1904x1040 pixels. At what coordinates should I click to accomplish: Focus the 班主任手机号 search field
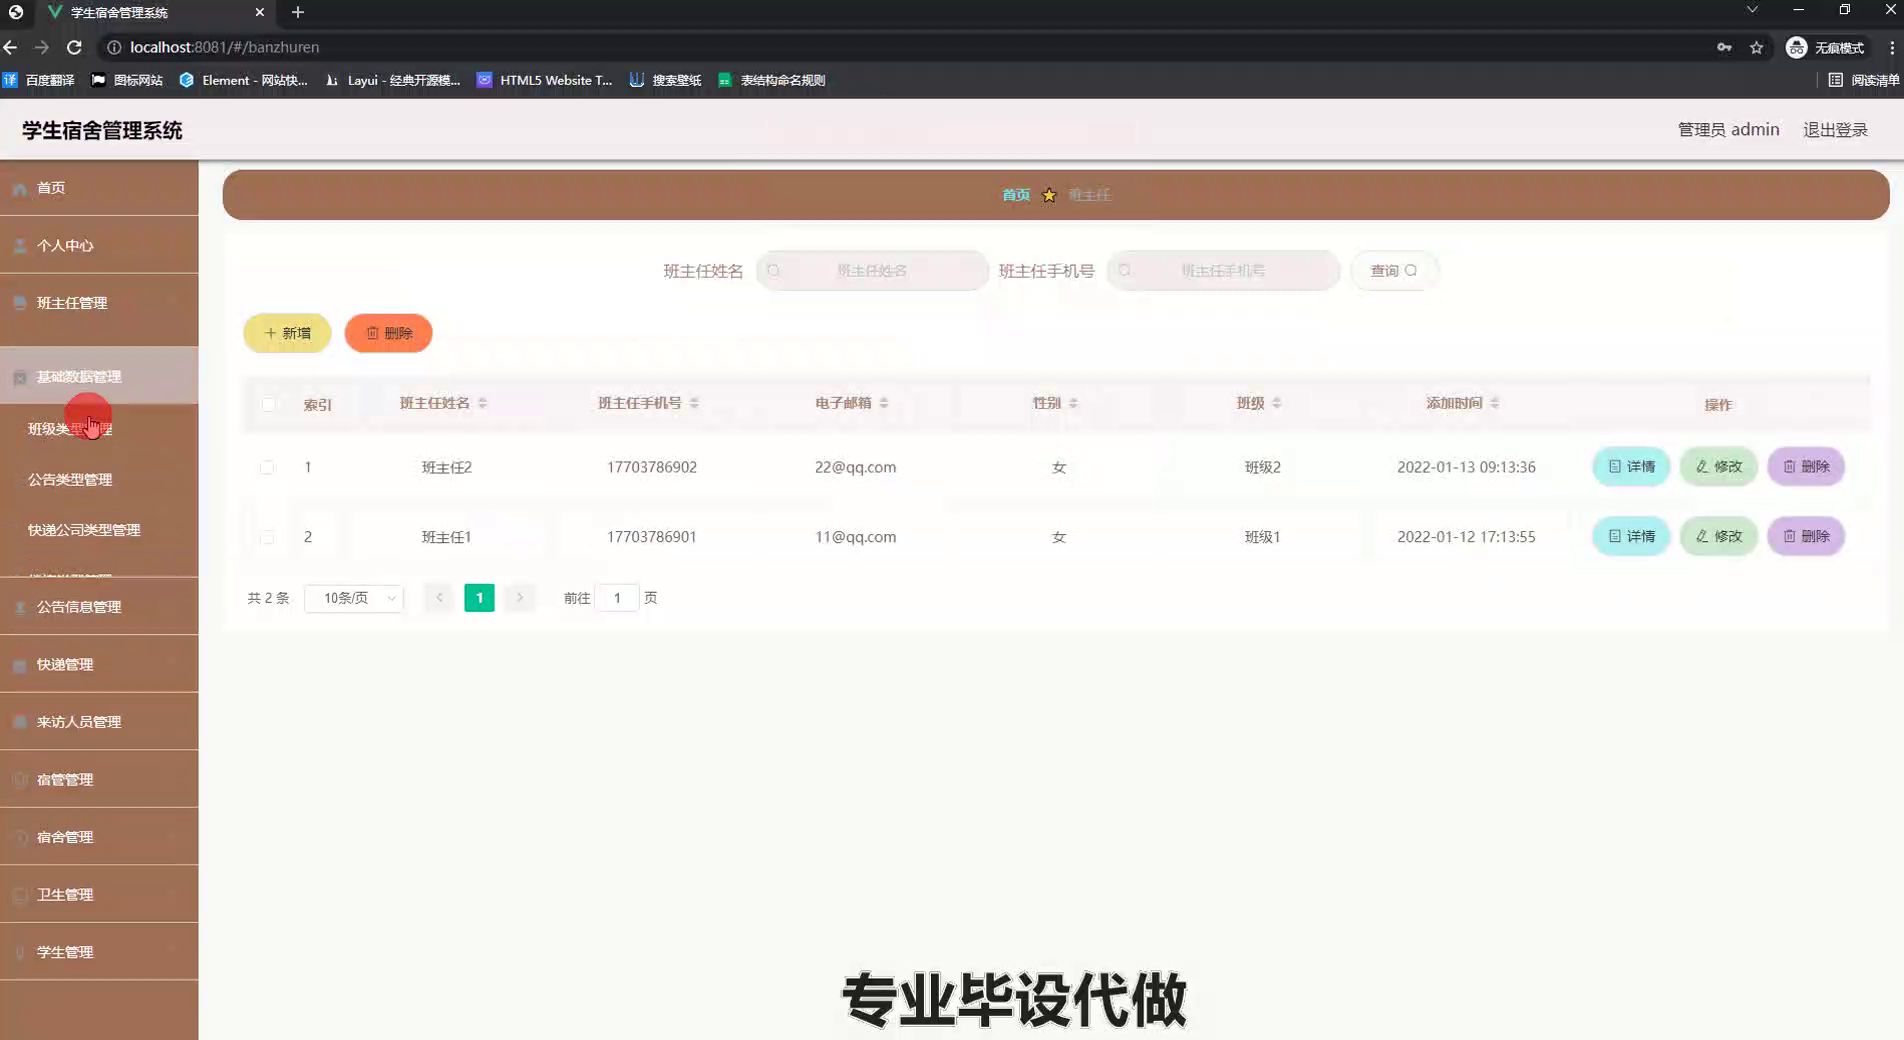click(x=1223, y=270)
